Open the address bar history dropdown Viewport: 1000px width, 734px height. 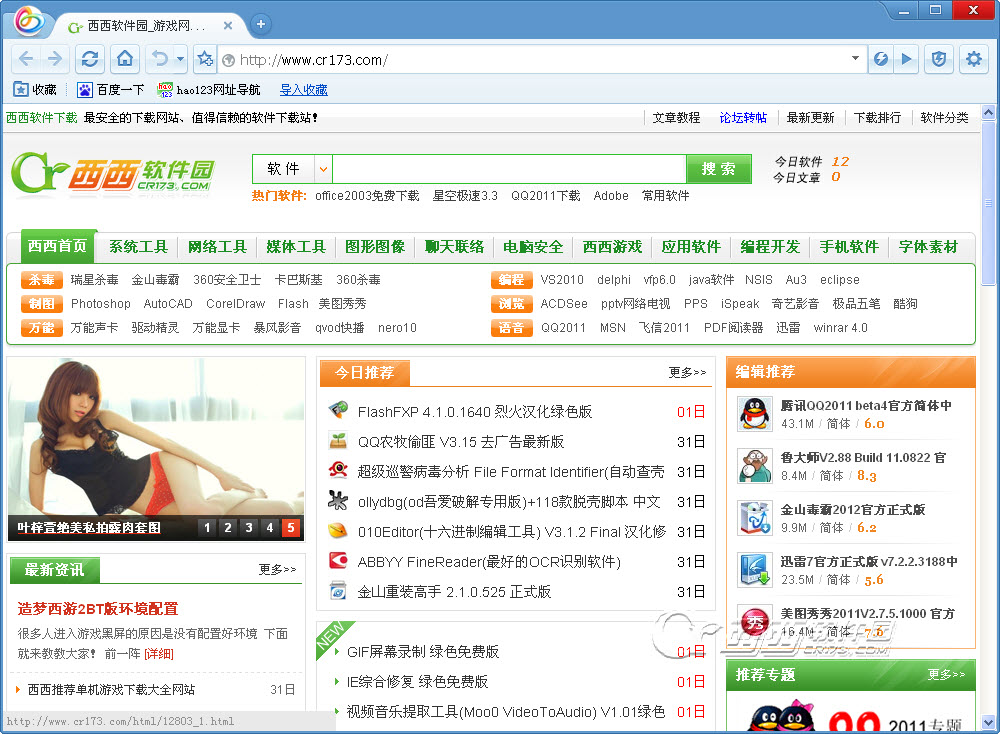coord(855,58)
